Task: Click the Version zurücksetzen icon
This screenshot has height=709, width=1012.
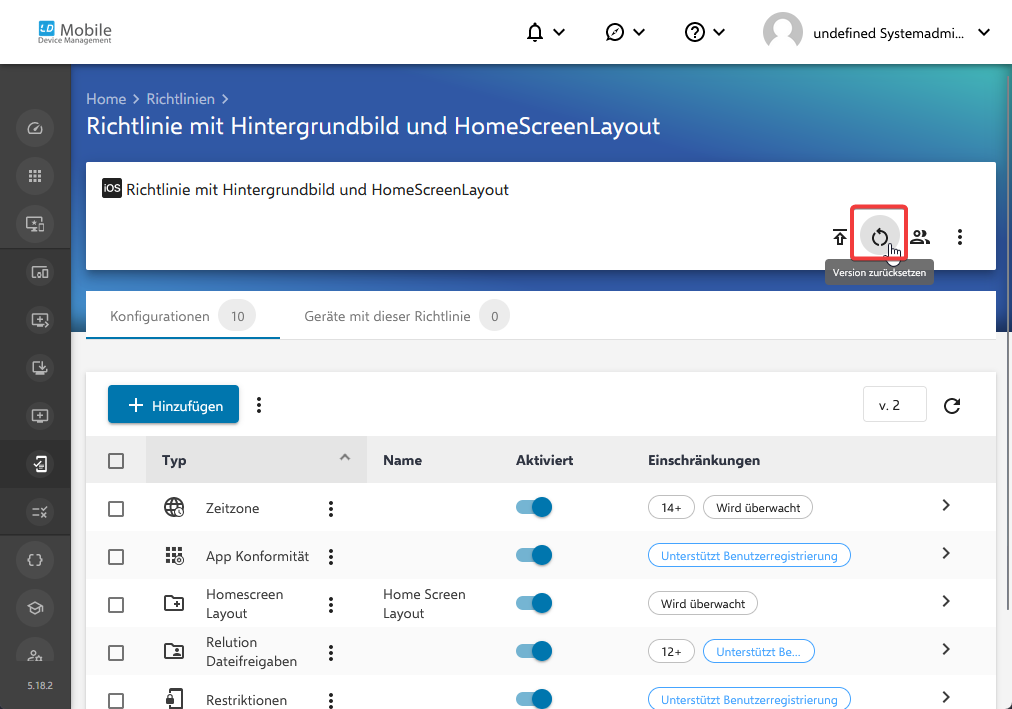Action: click(x=879, y=237)
